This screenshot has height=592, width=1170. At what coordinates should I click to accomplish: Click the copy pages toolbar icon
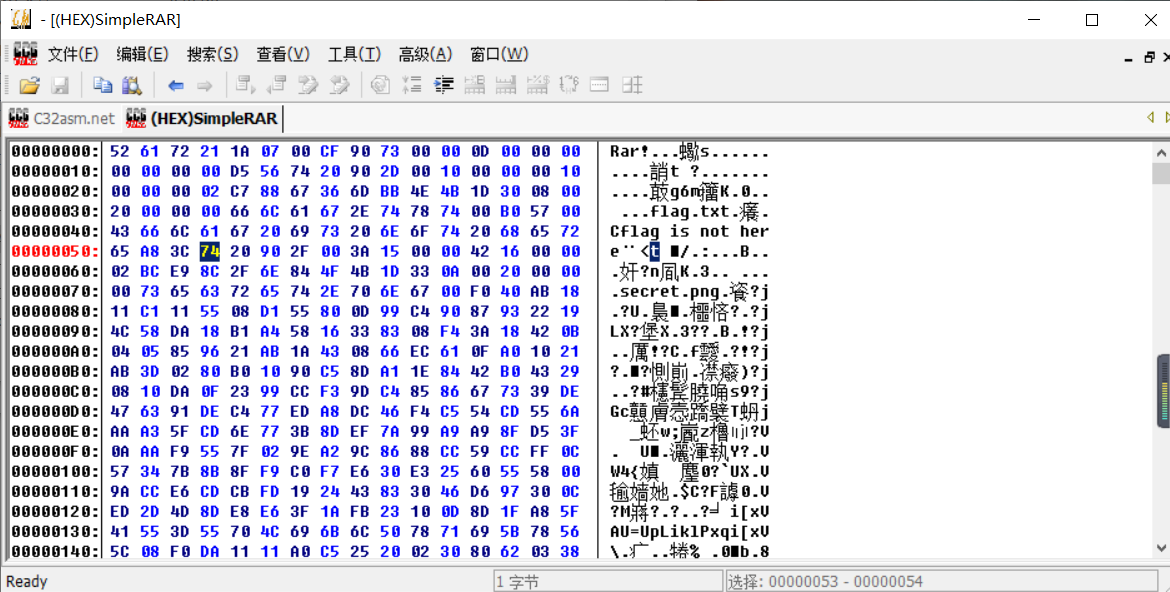tap(102, 85)
